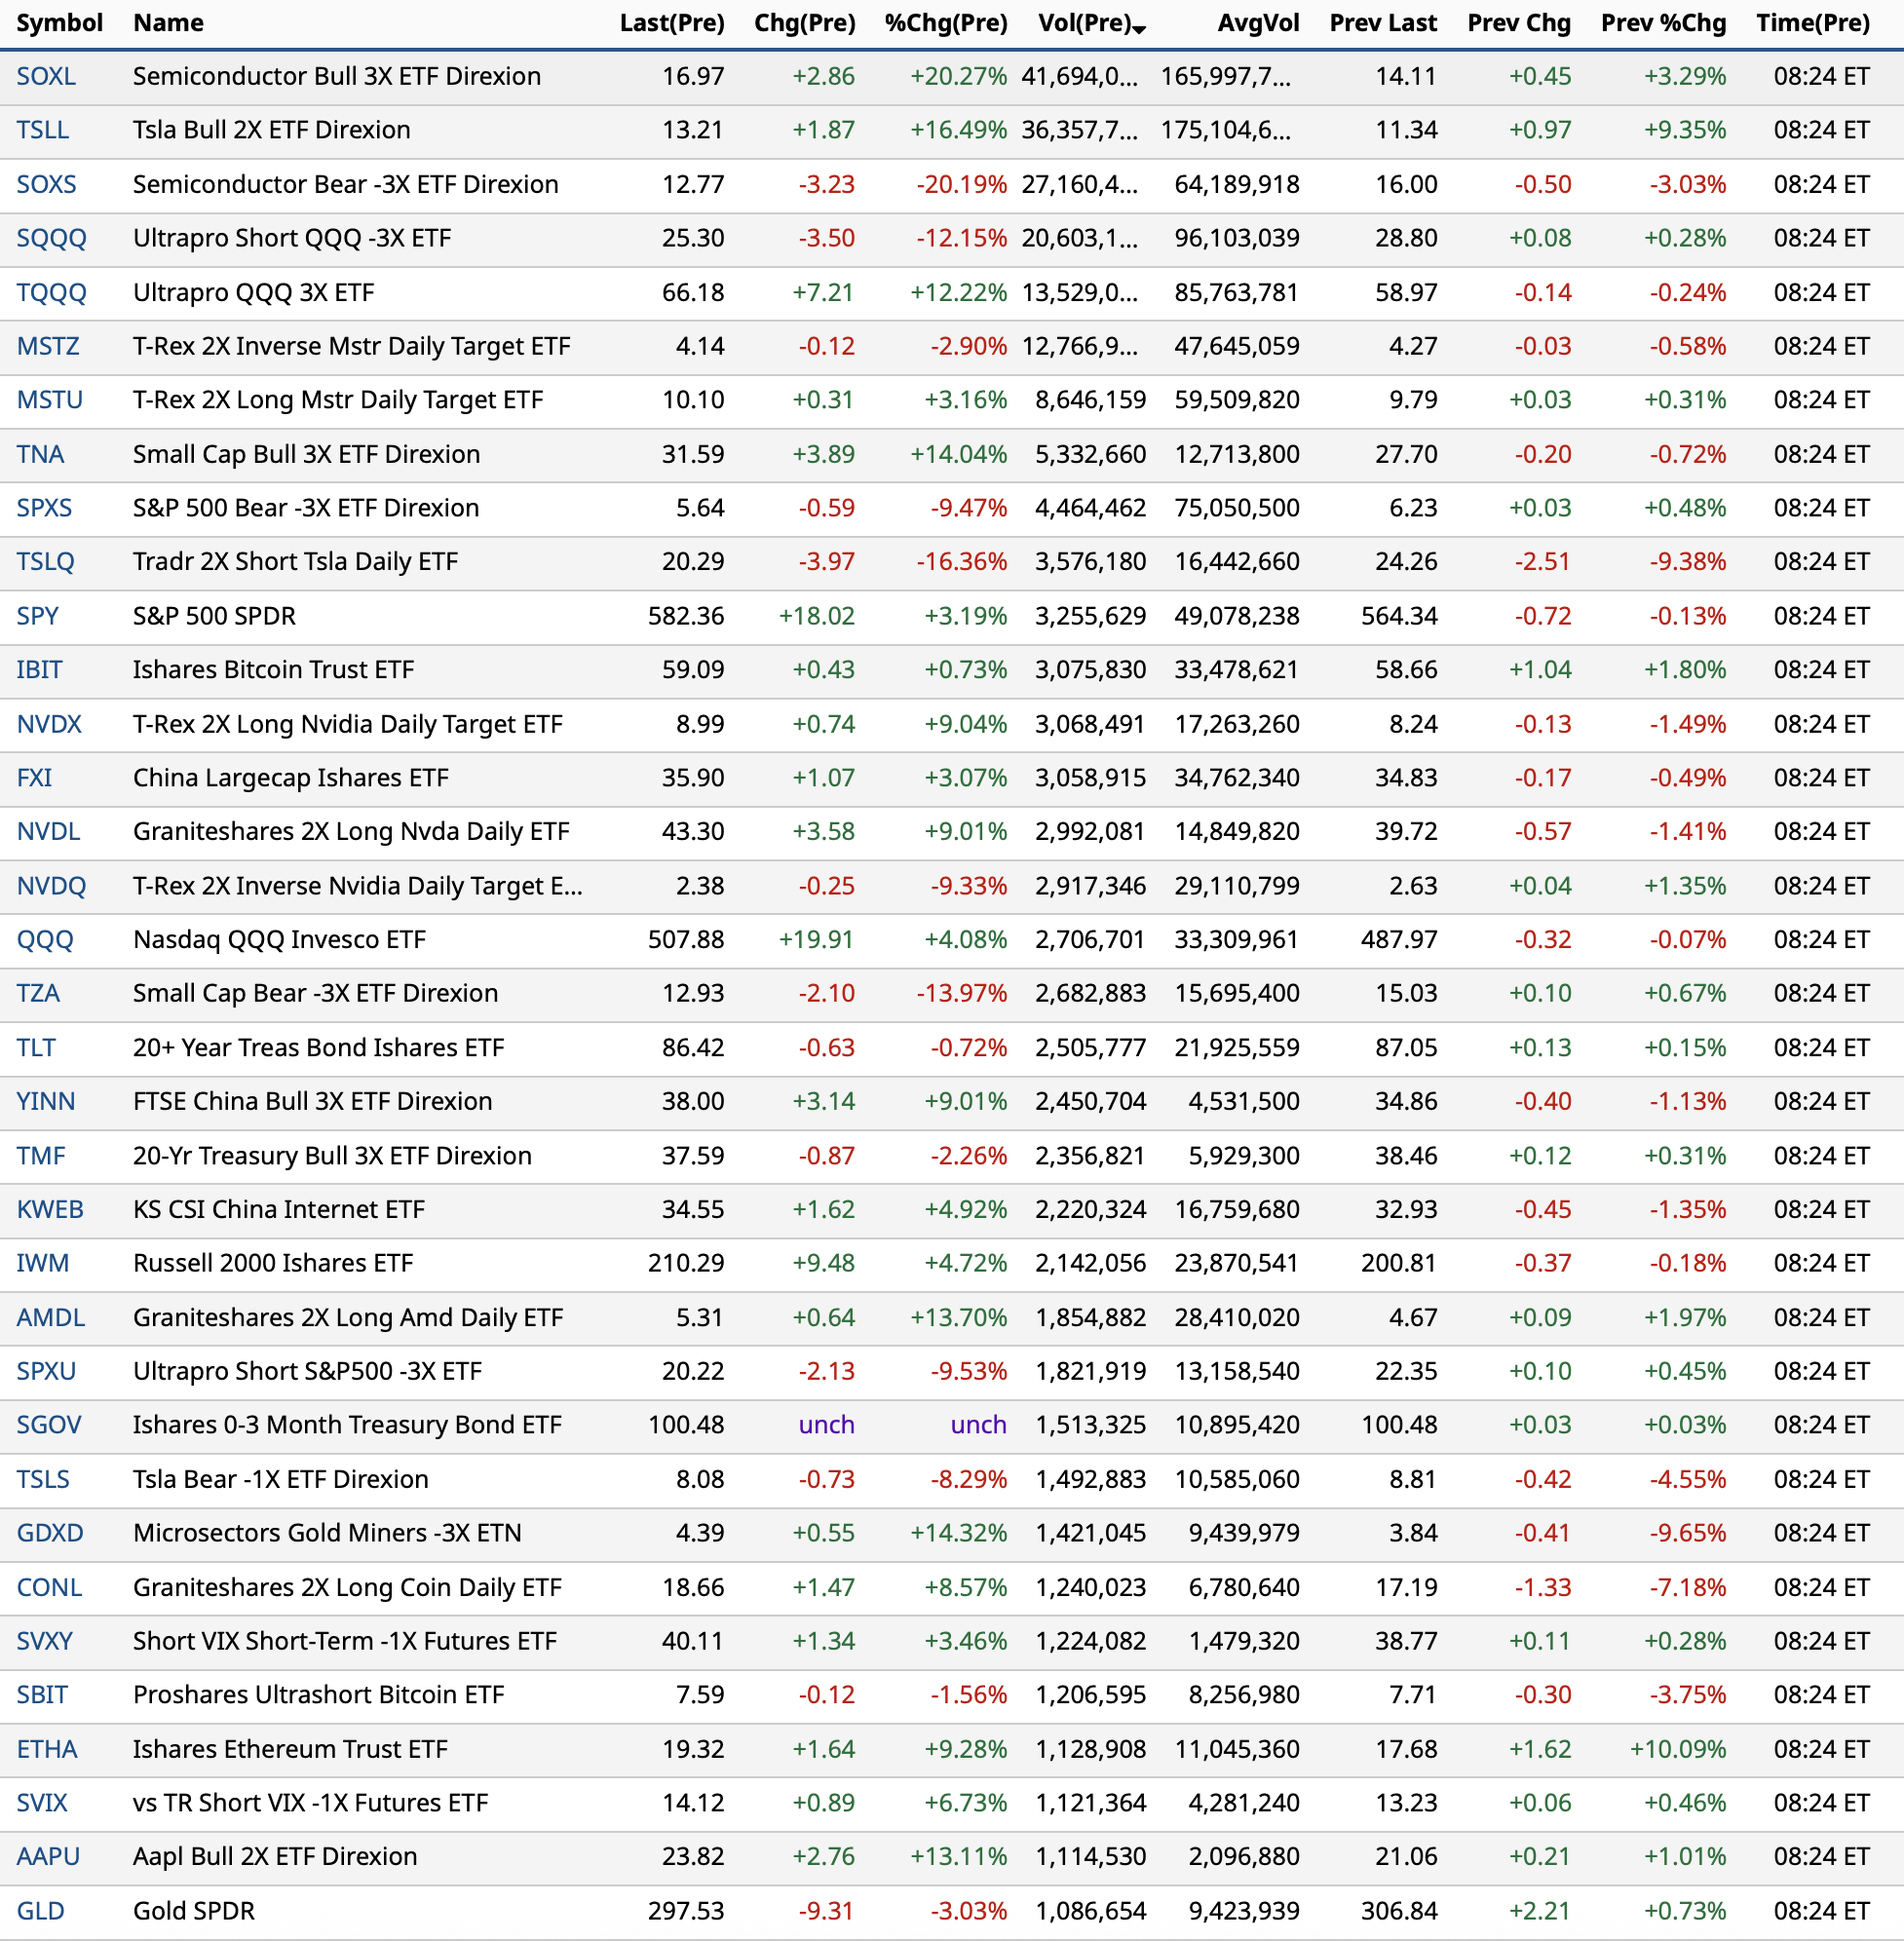This screenshot has height=1941, width=1904.
Task: Click the Vol(Pre) sort arrow indicator
Action: point(1140,29)
